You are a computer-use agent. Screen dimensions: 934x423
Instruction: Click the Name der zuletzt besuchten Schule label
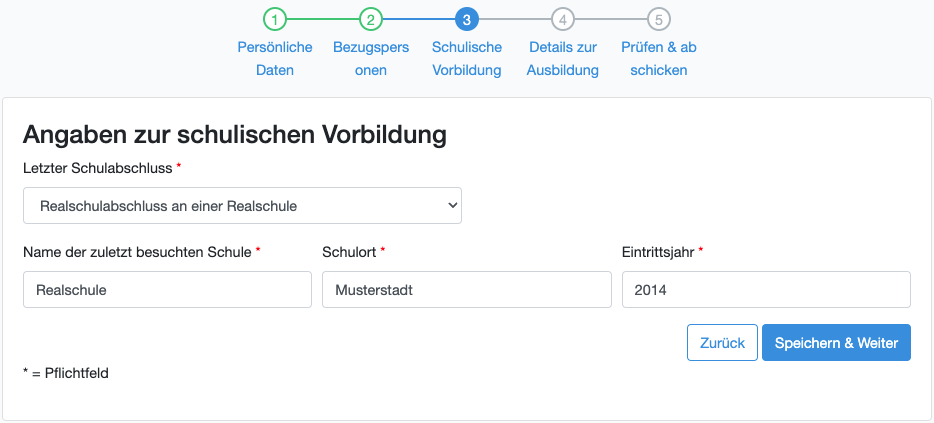tap(137, 252)
